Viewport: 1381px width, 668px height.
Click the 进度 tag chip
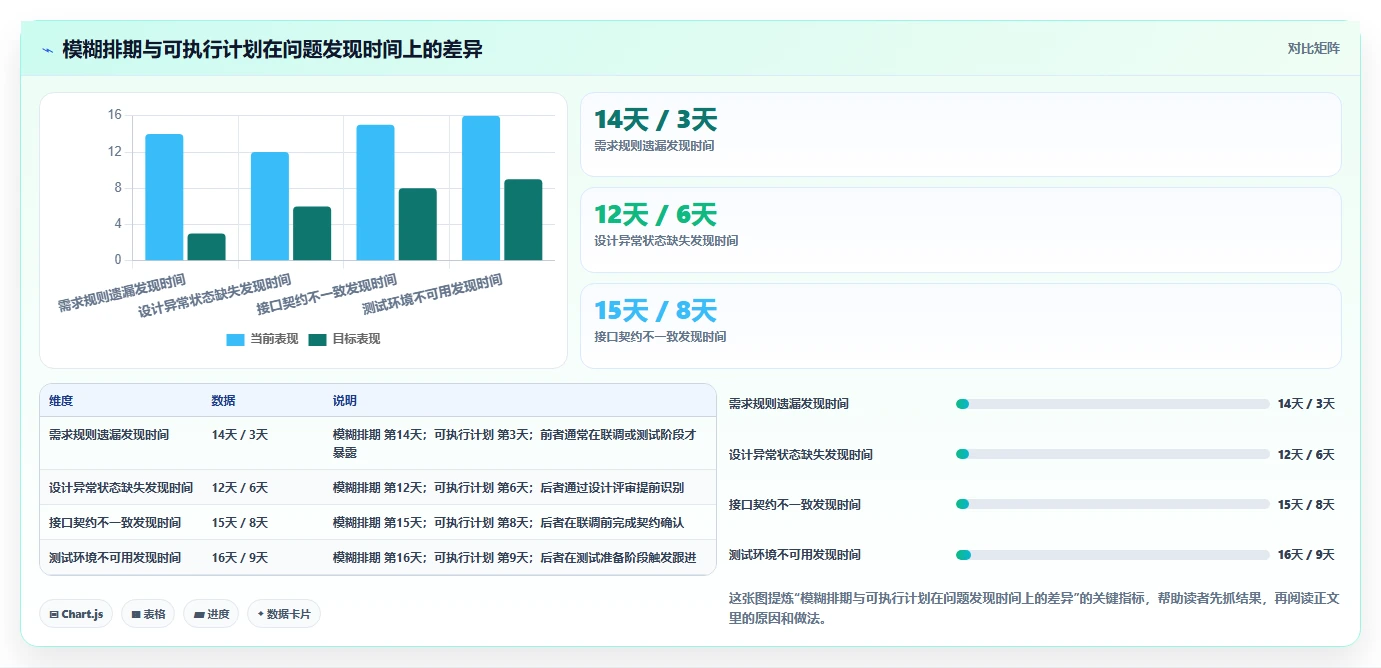pos(211,614)
